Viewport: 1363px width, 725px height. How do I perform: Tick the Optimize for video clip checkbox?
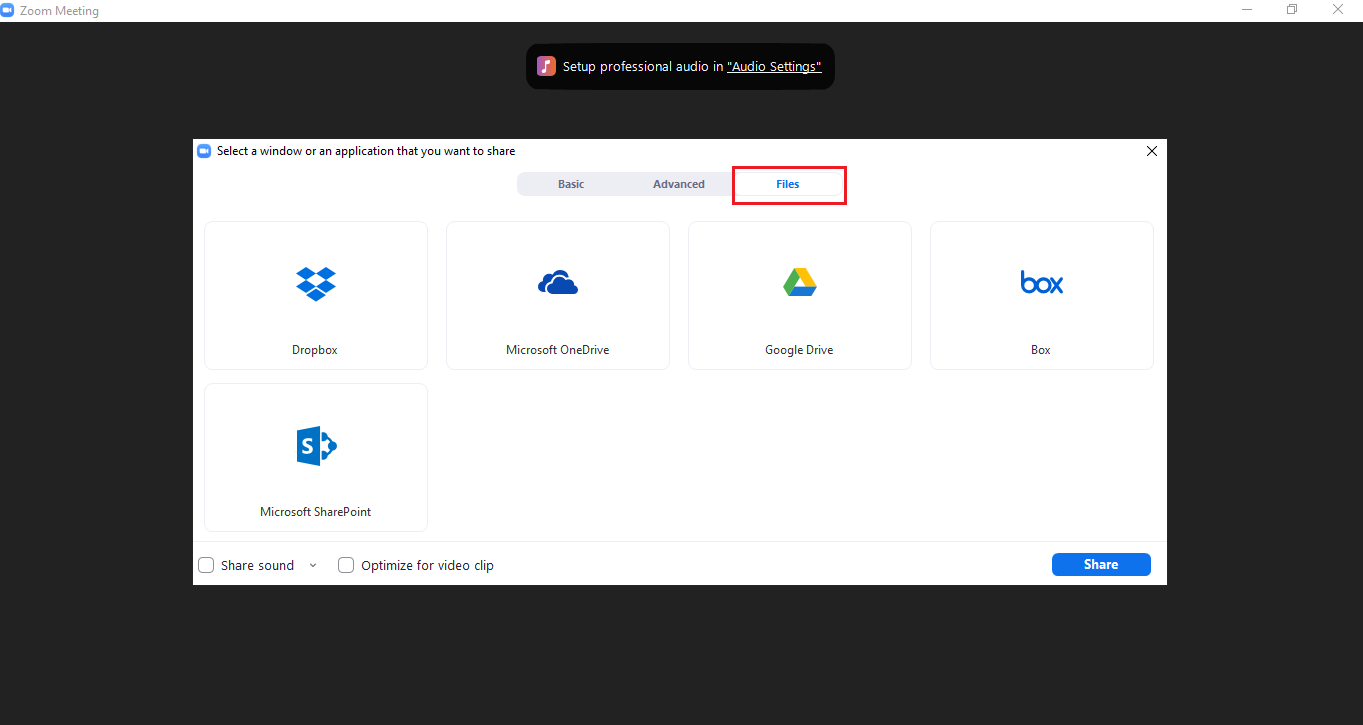346,565
